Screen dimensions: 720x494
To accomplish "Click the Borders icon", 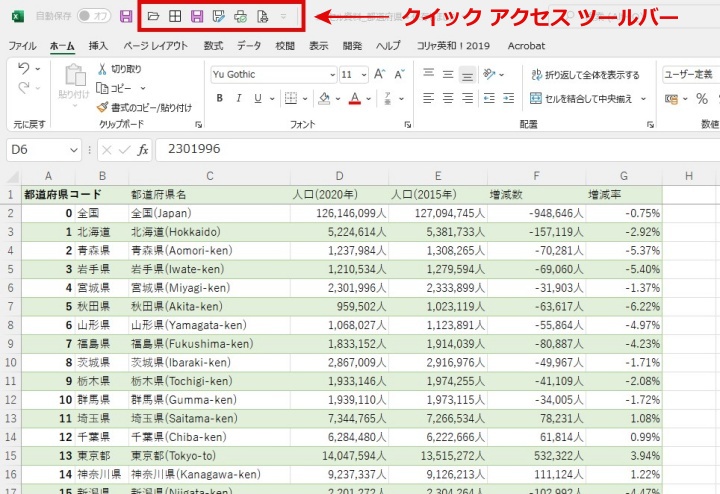I will click(291, 98).
